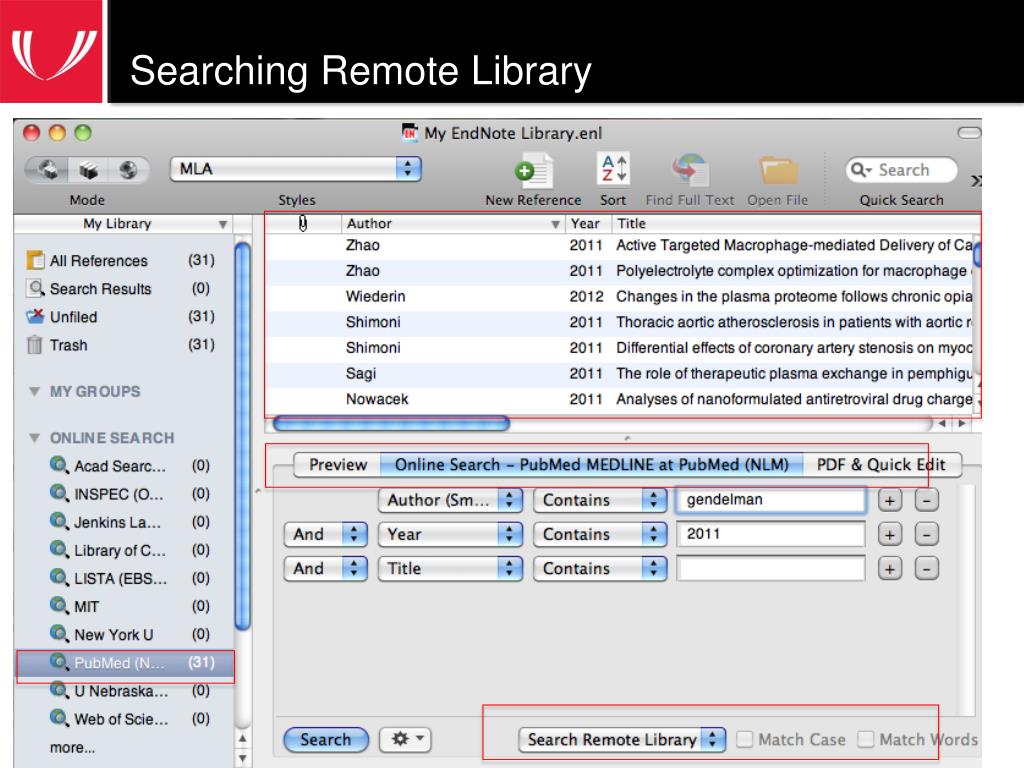Select the Online Search globe mode icon
The image size is (1024, 768).
tap(127, 170)
